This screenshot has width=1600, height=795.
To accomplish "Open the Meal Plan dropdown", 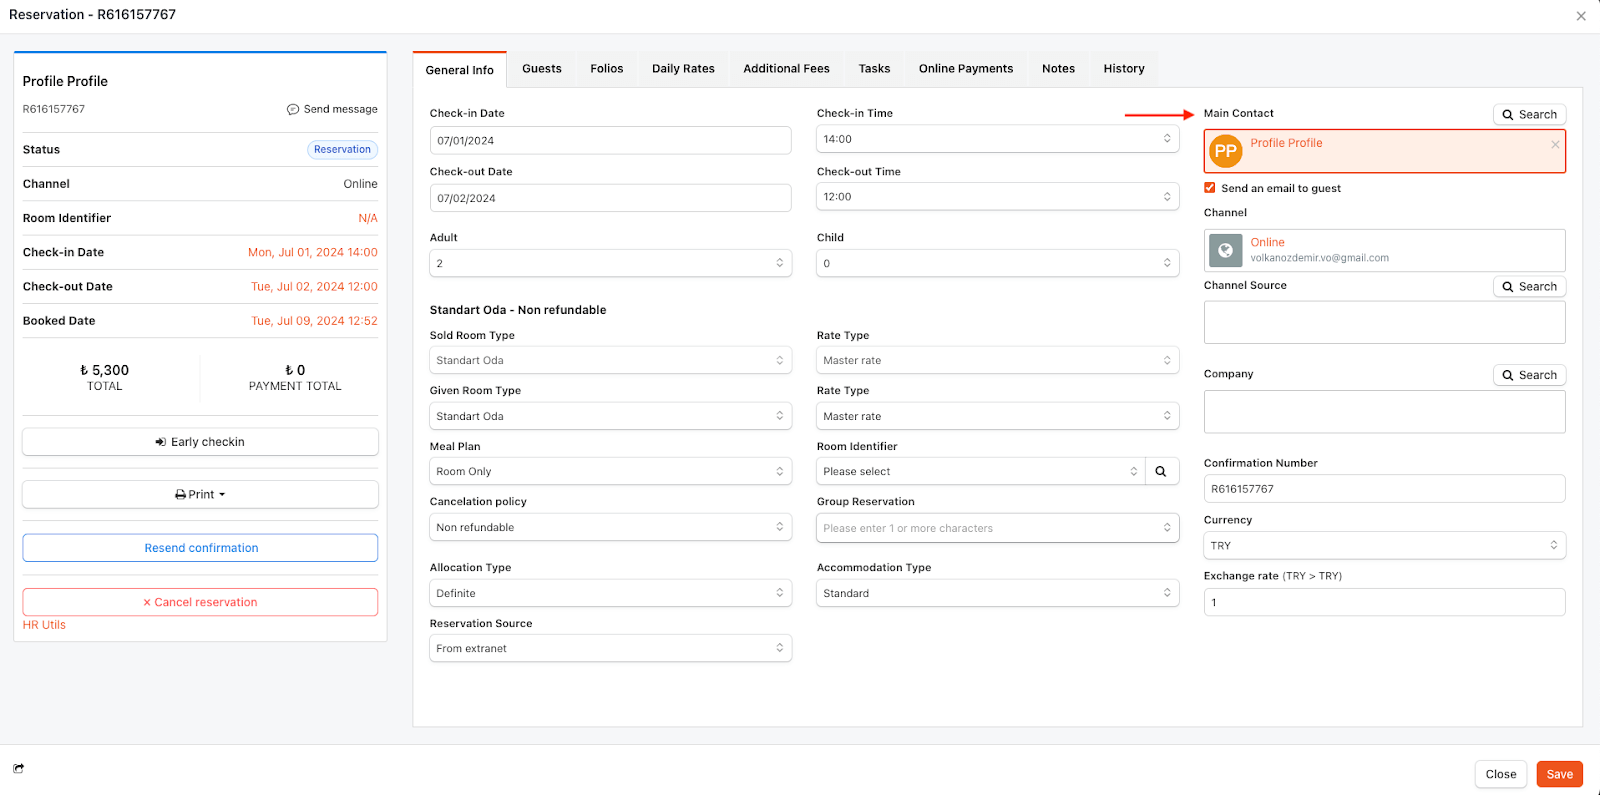I will tap(610, 472).
